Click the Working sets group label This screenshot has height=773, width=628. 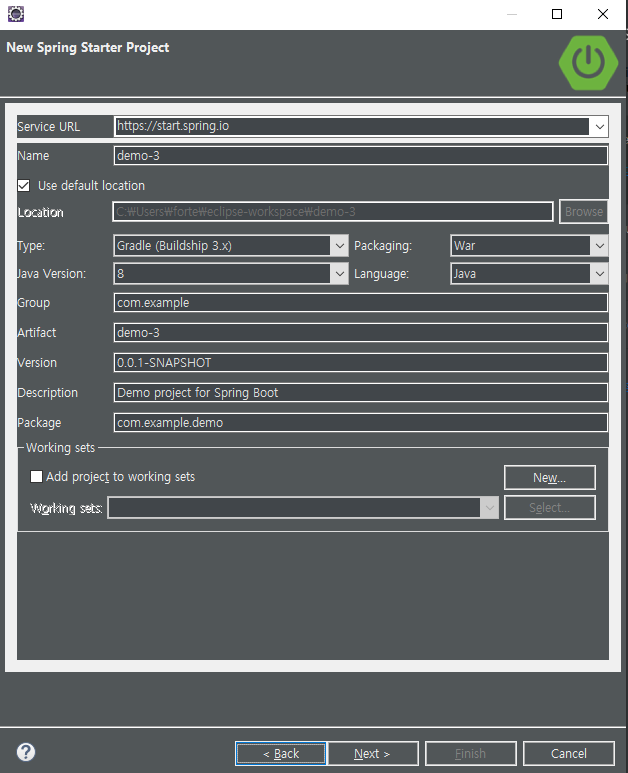point(60,448)
